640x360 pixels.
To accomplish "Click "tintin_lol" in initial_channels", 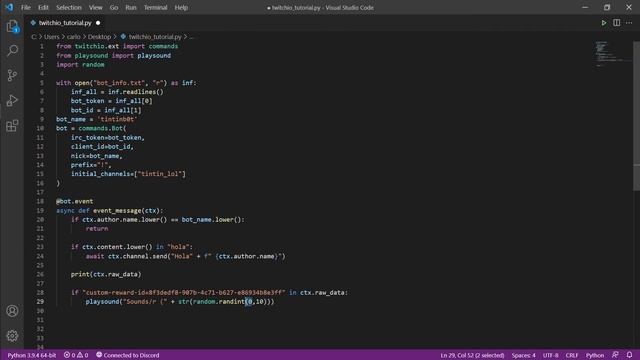I will pos(160,174).
